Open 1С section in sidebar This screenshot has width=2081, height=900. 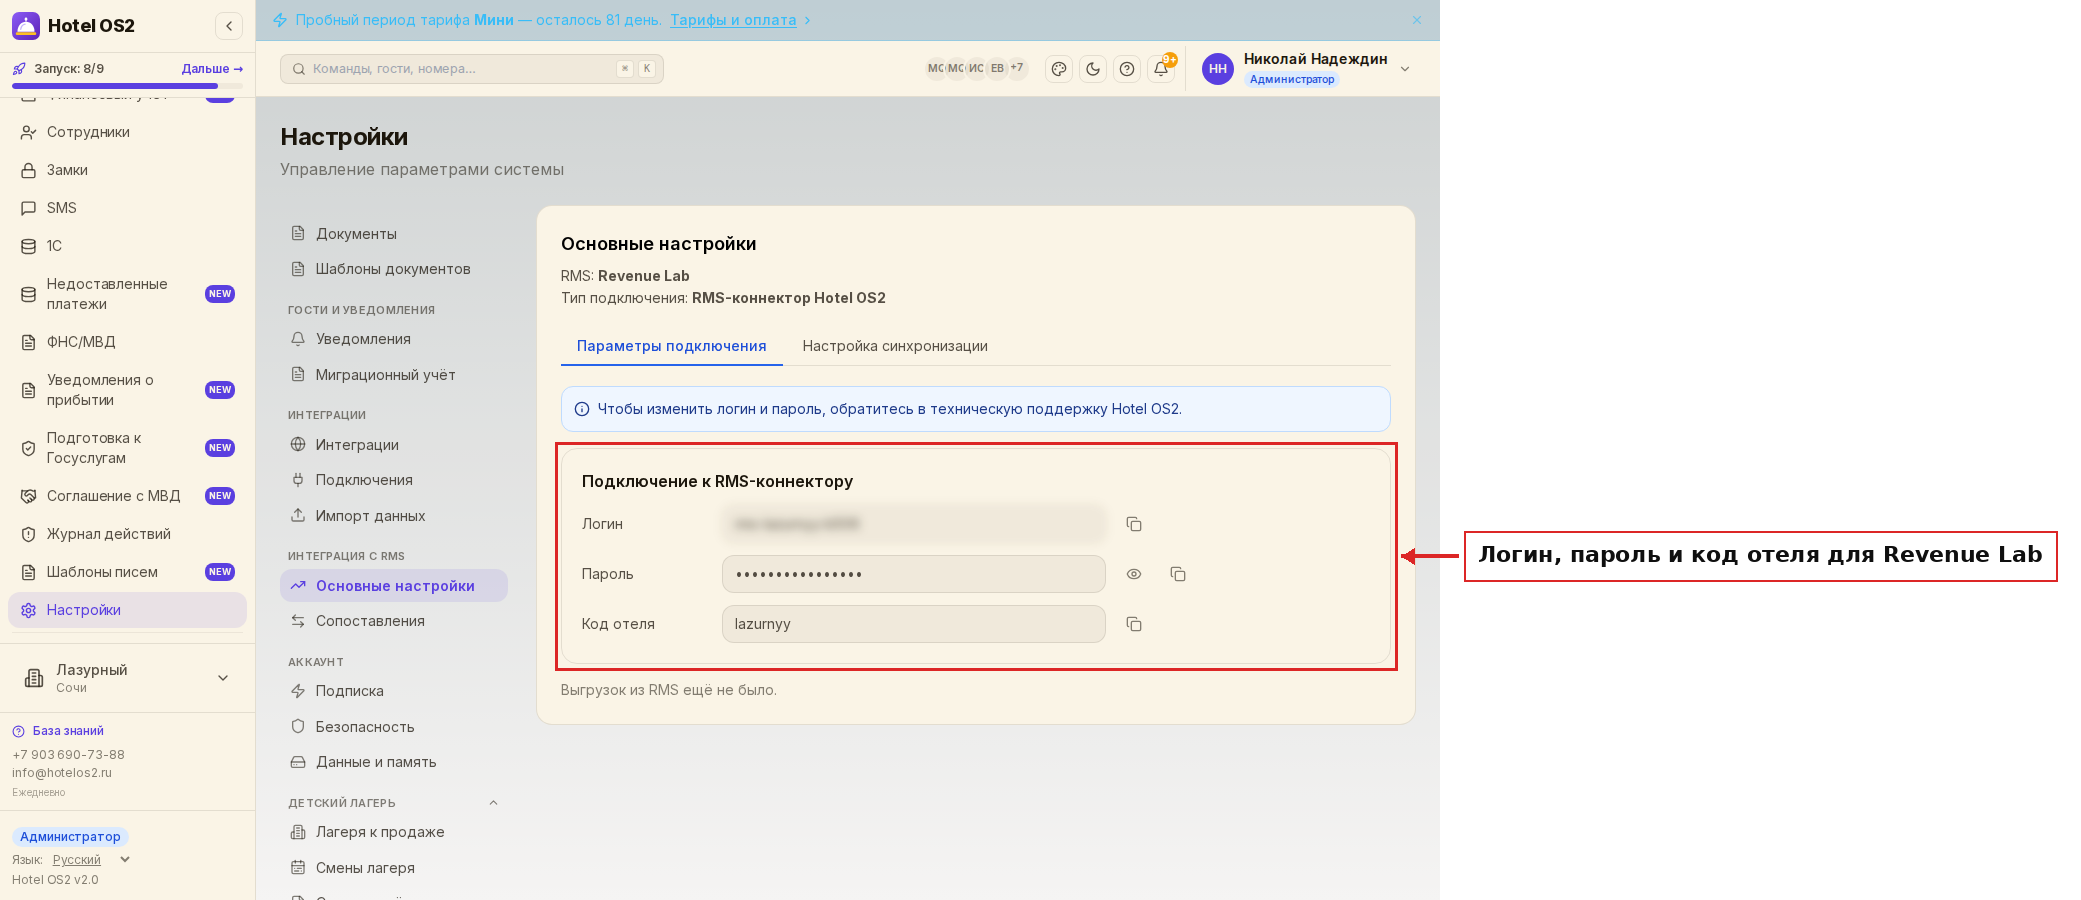128,246
